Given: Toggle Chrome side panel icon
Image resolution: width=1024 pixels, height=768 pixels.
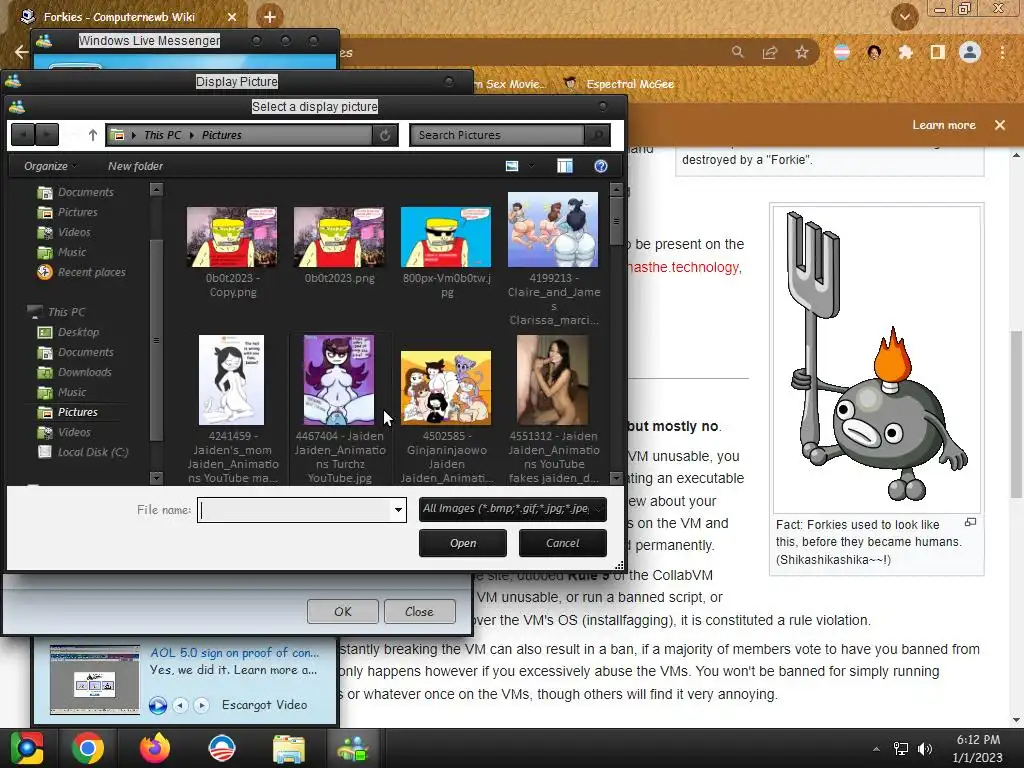Looking at the screenshot, I should click(937, 52).
